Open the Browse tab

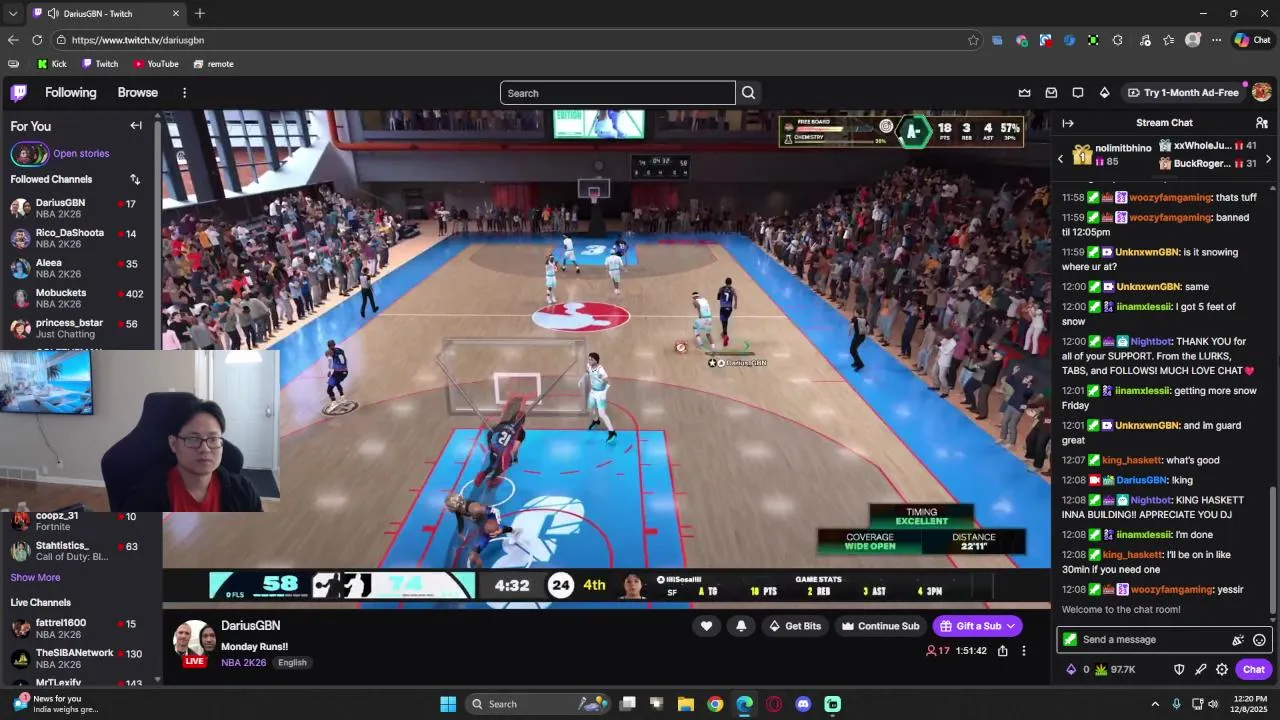(138, 93)
